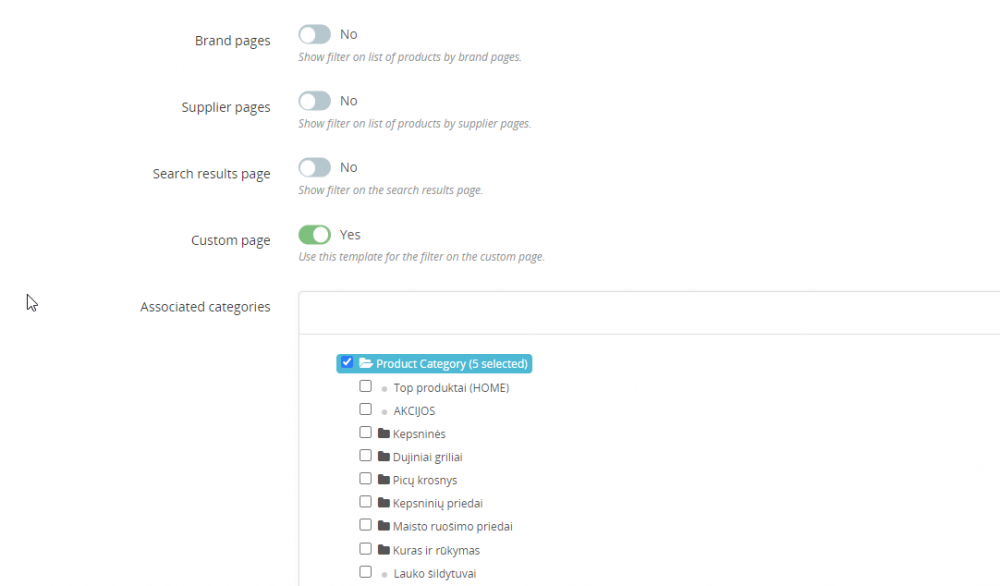Enable the Brand pages toggle
Screen dimensions: 1000x586
point(314,33)
